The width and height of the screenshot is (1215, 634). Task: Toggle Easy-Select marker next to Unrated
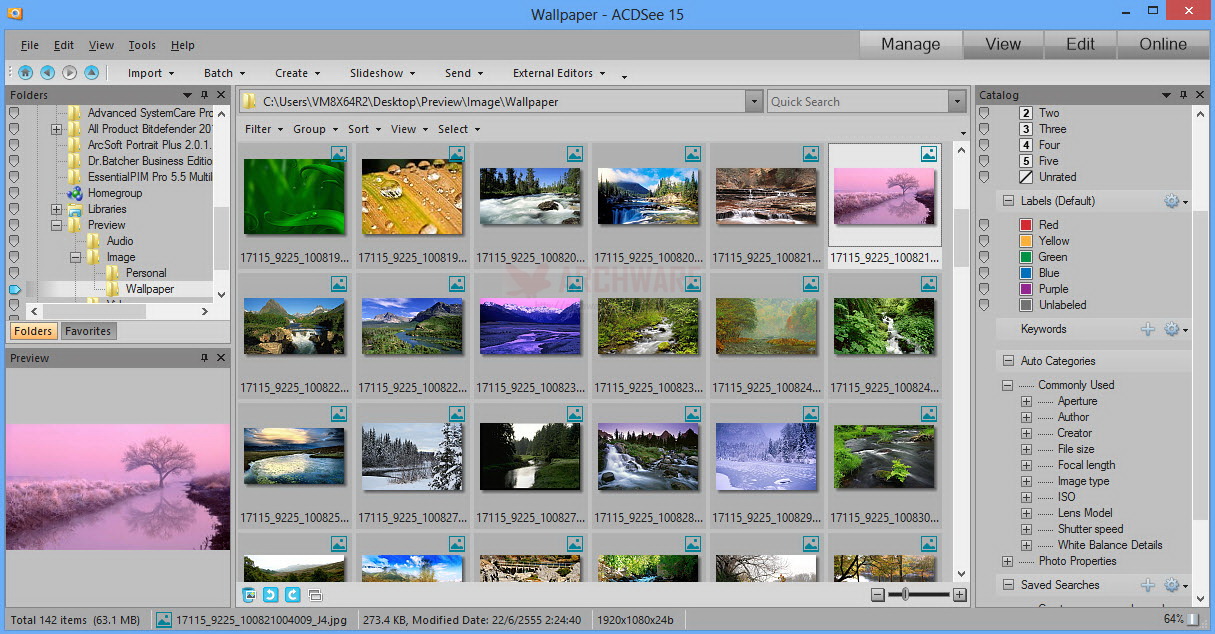click(985, 177)
